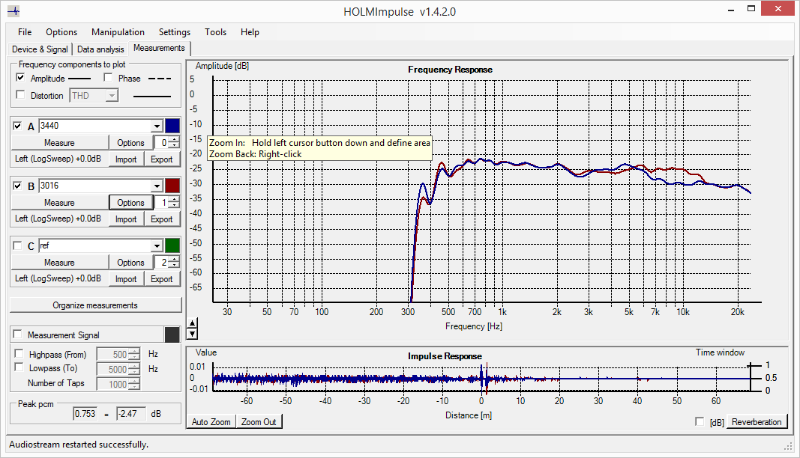Click the Zoom Out button

click(x=259, y=422)
